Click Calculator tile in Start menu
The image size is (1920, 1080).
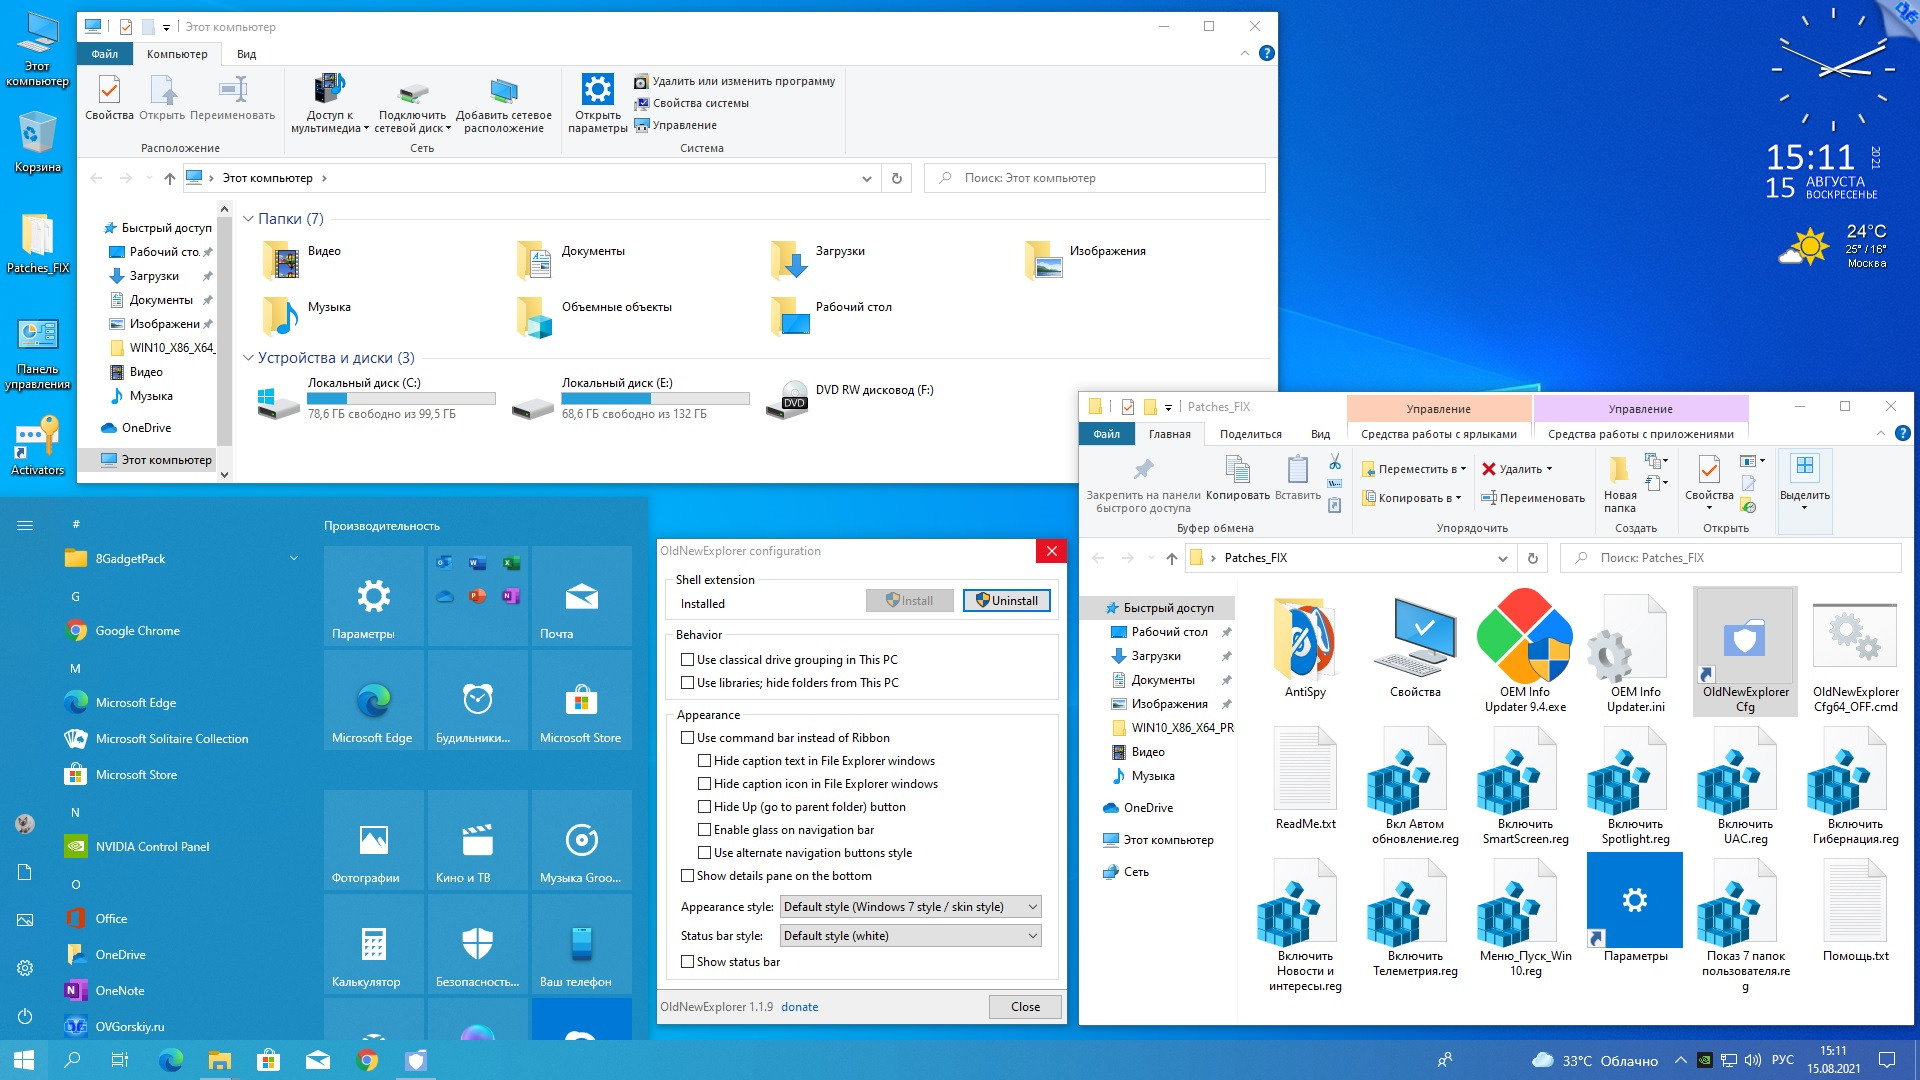[x=374, y=944]
